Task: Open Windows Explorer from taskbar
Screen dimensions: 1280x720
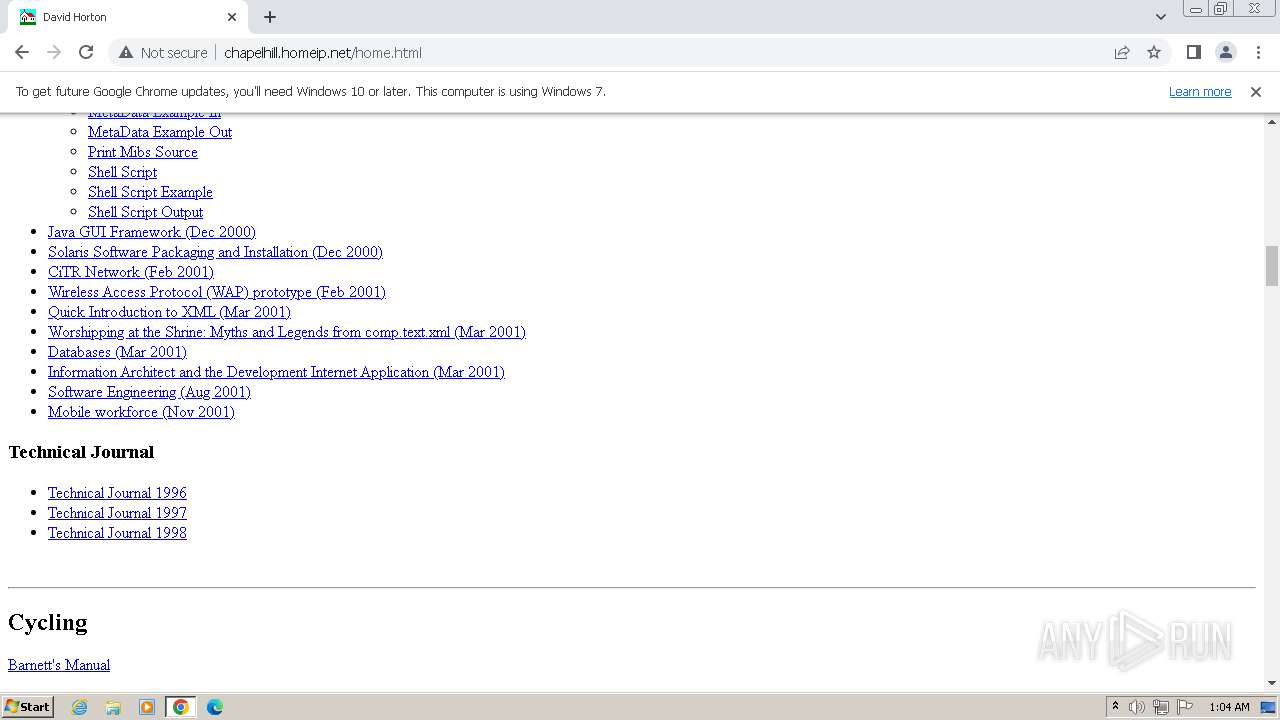Action: point(113,707)
